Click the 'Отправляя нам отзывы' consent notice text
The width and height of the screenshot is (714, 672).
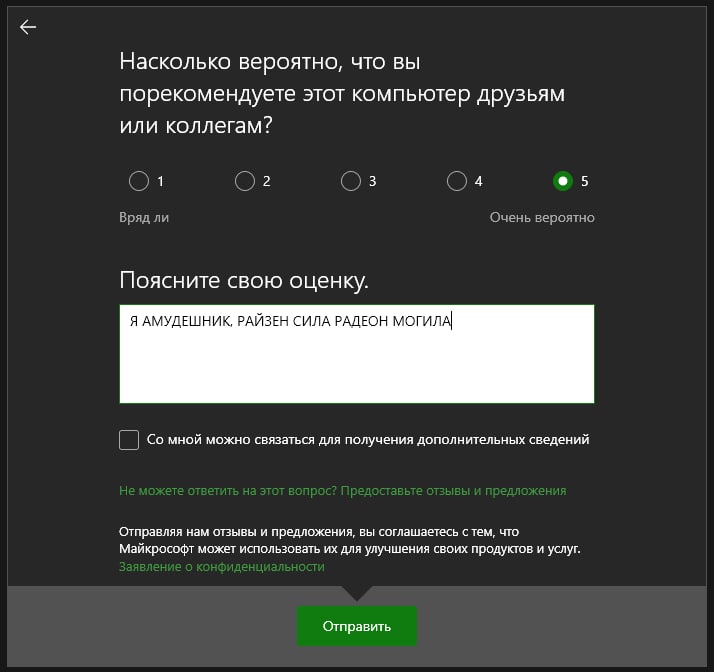(350, 540)
